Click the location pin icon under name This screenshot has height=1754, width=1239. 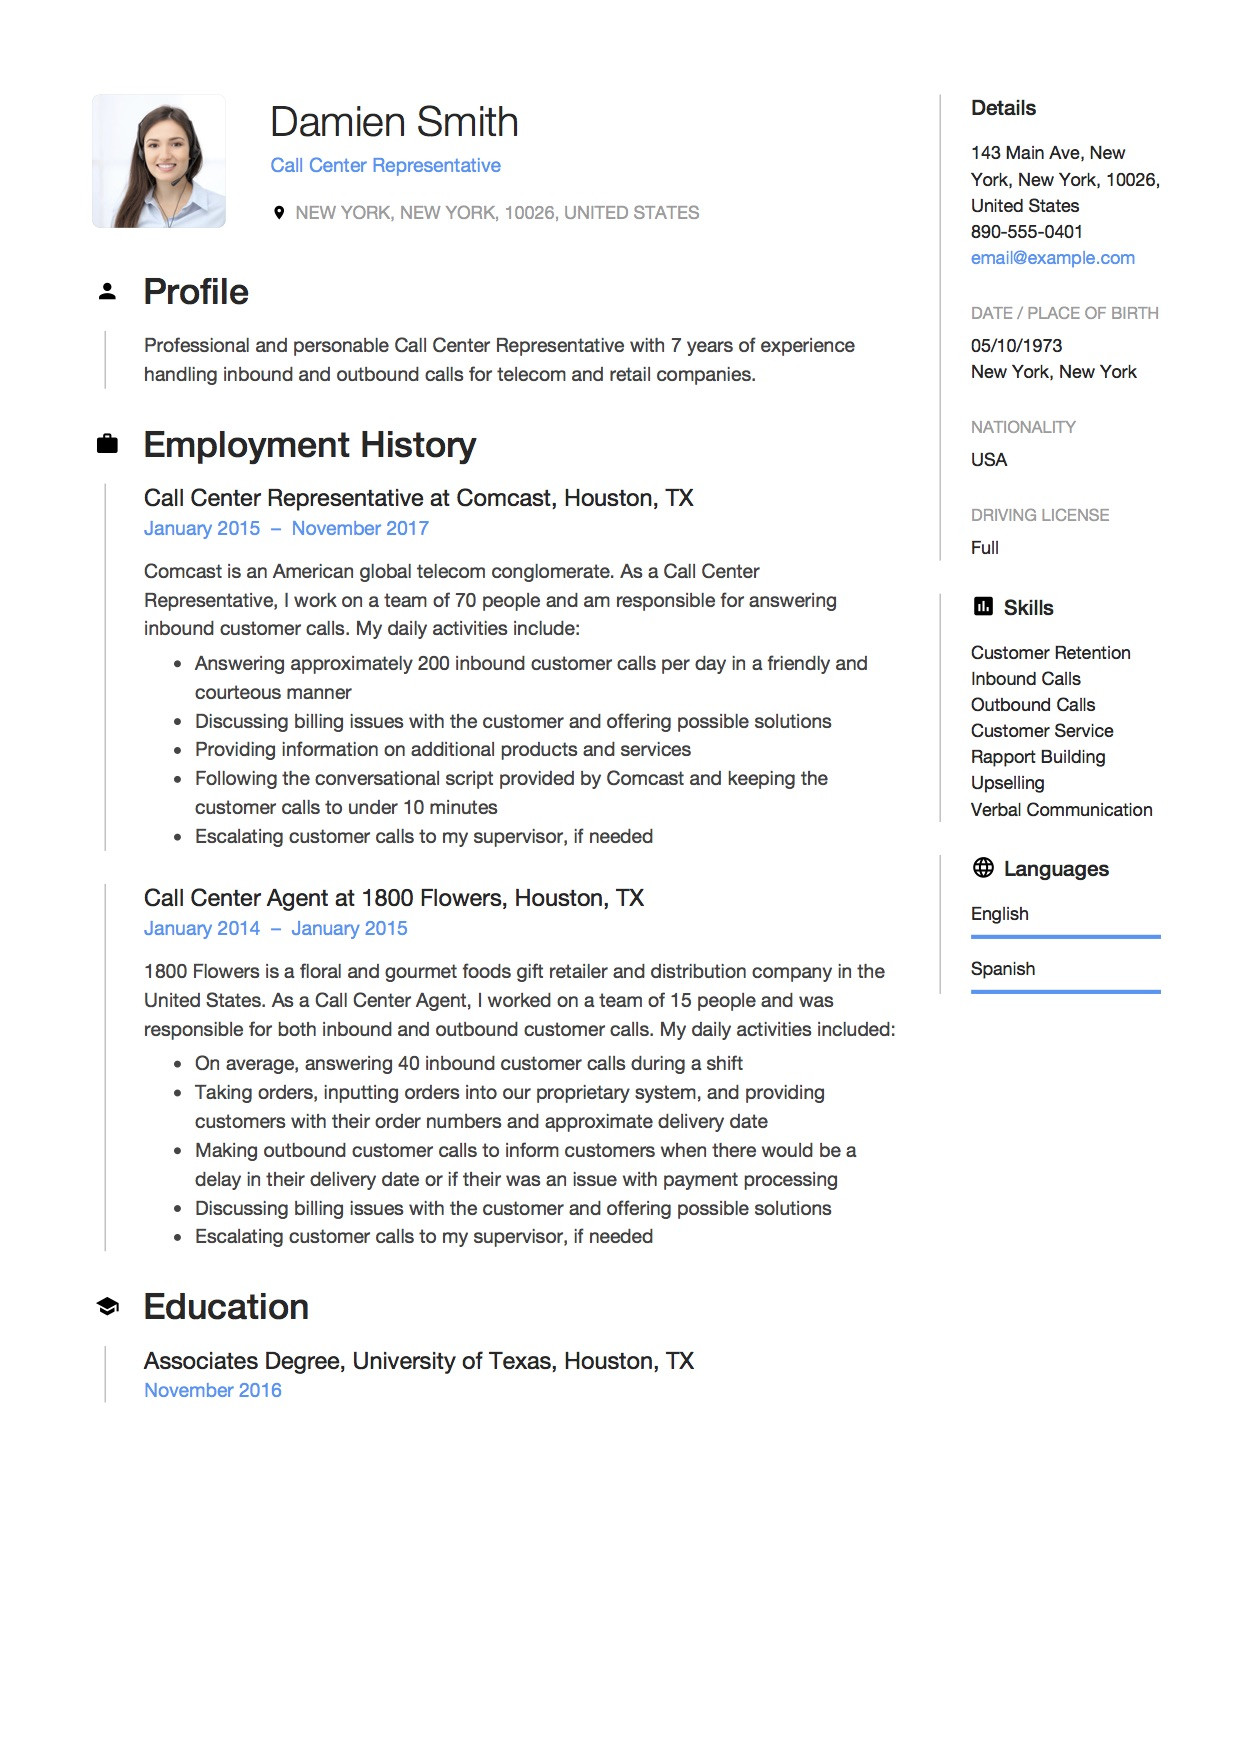pyautogui.click(x=279, y=213)
